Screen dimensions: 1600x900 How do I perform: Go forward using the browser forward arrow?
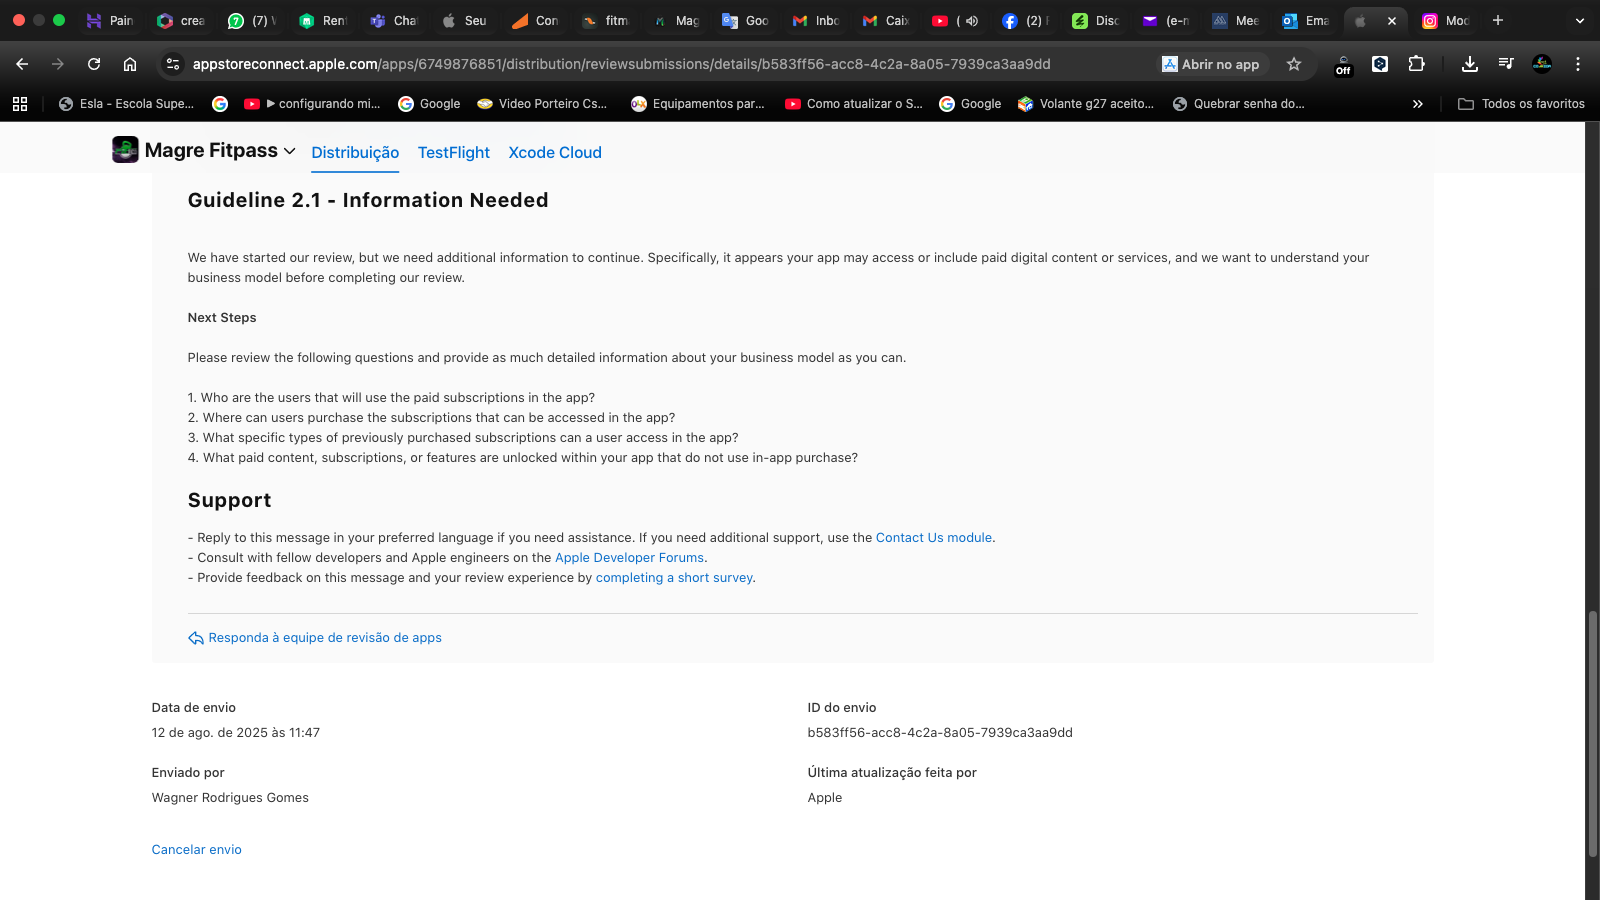(x=58, y=64)
